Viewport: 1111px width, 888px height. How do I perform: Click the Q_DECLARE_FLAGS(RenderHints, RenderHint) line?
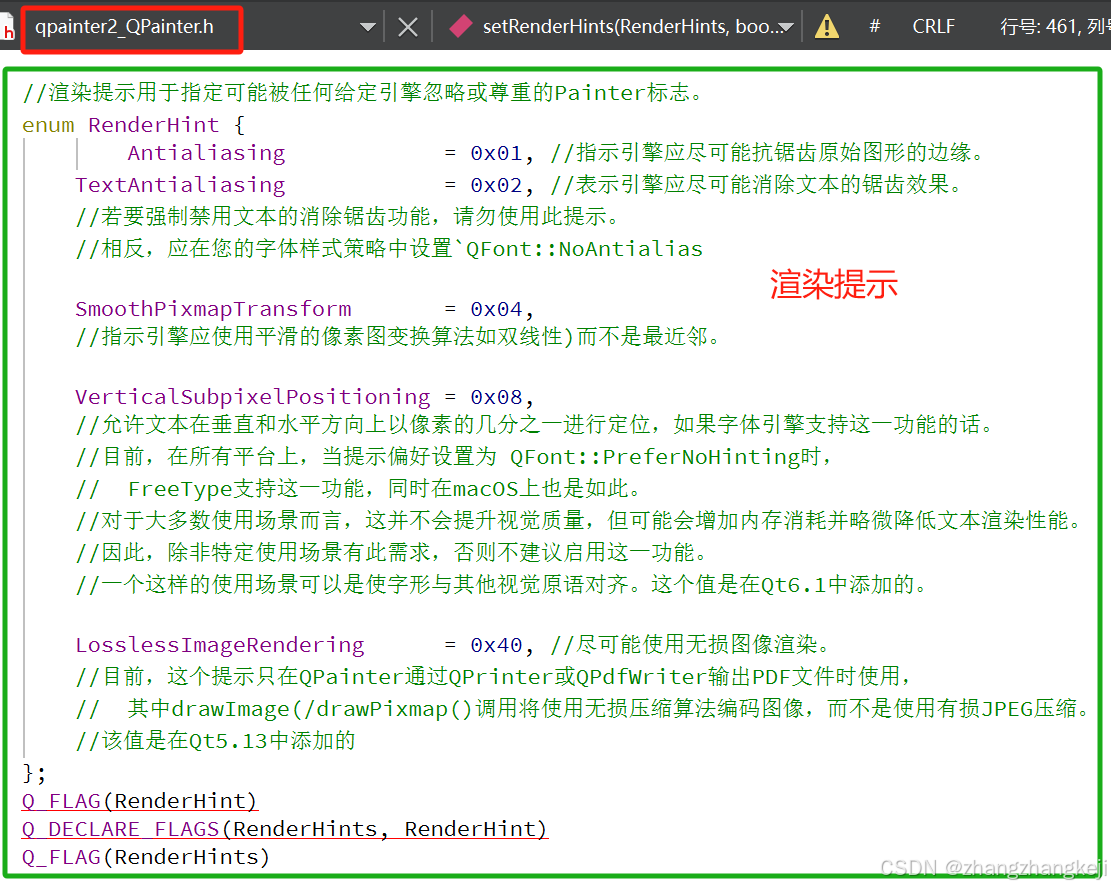(x=285, y=829)
